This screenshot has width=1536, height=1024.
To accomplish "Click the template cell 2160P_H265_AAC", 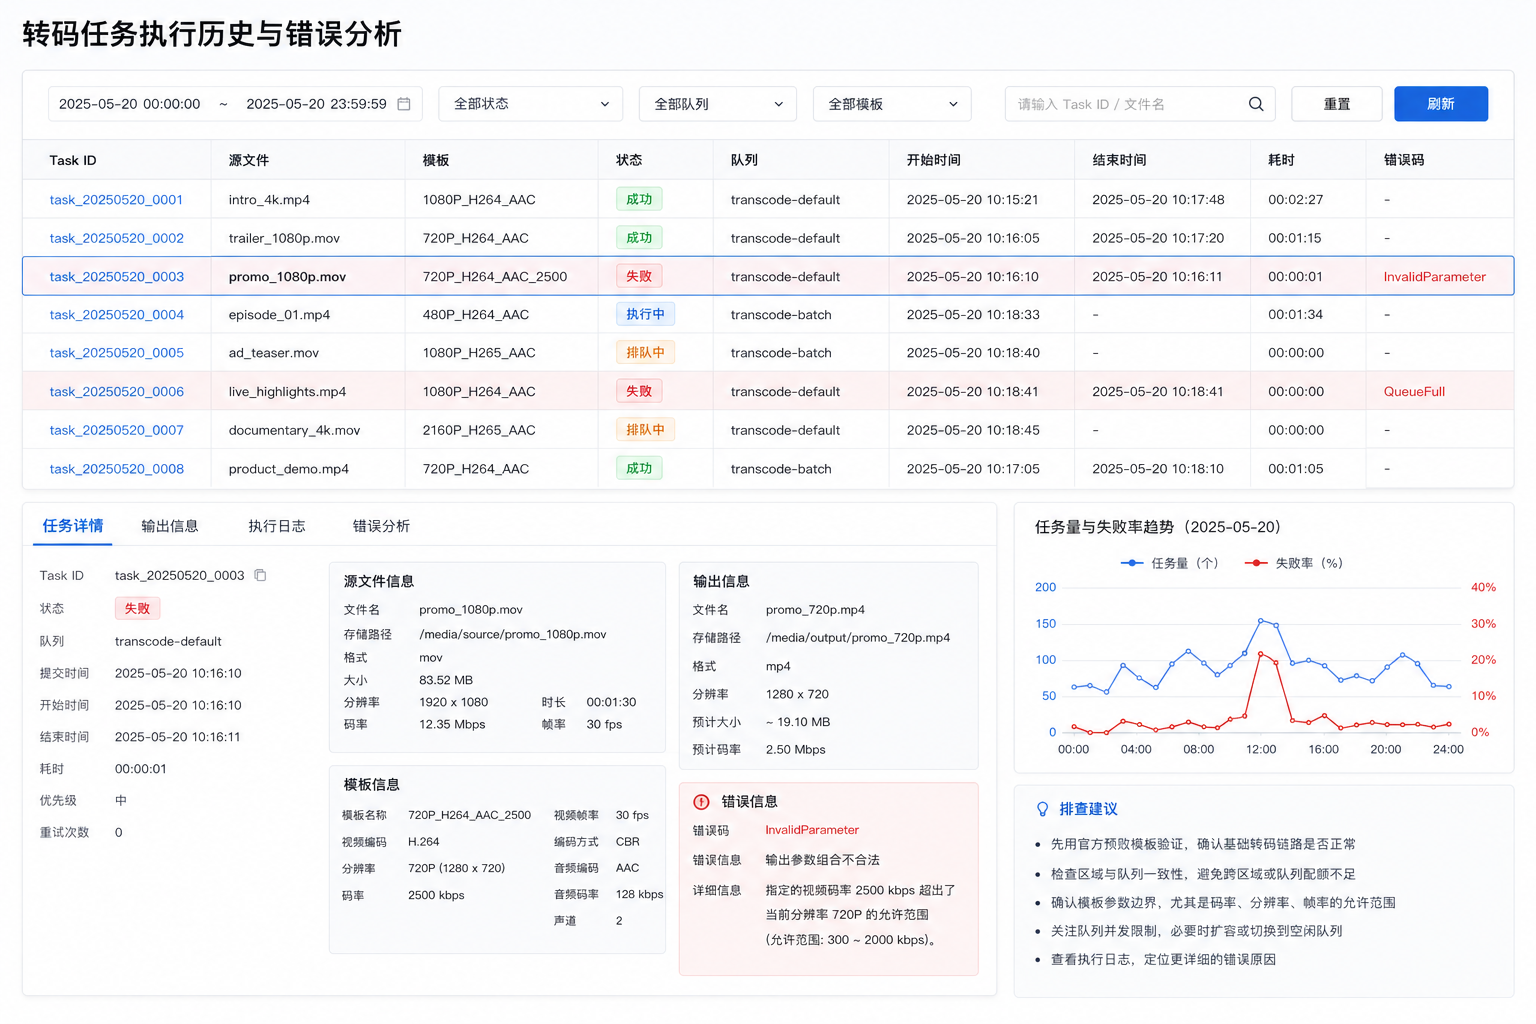I will (479, 430).
